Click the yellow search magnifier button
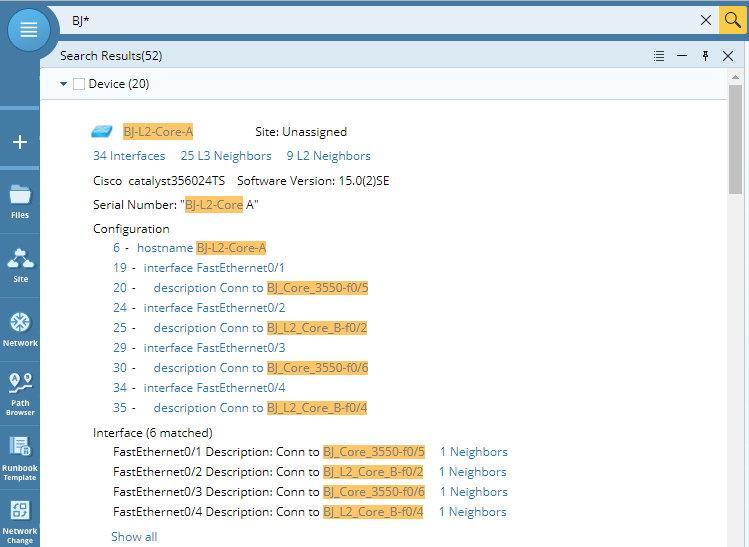Image resolution: width=749 pixels, height=547 pixels. [x=733, y=20]
